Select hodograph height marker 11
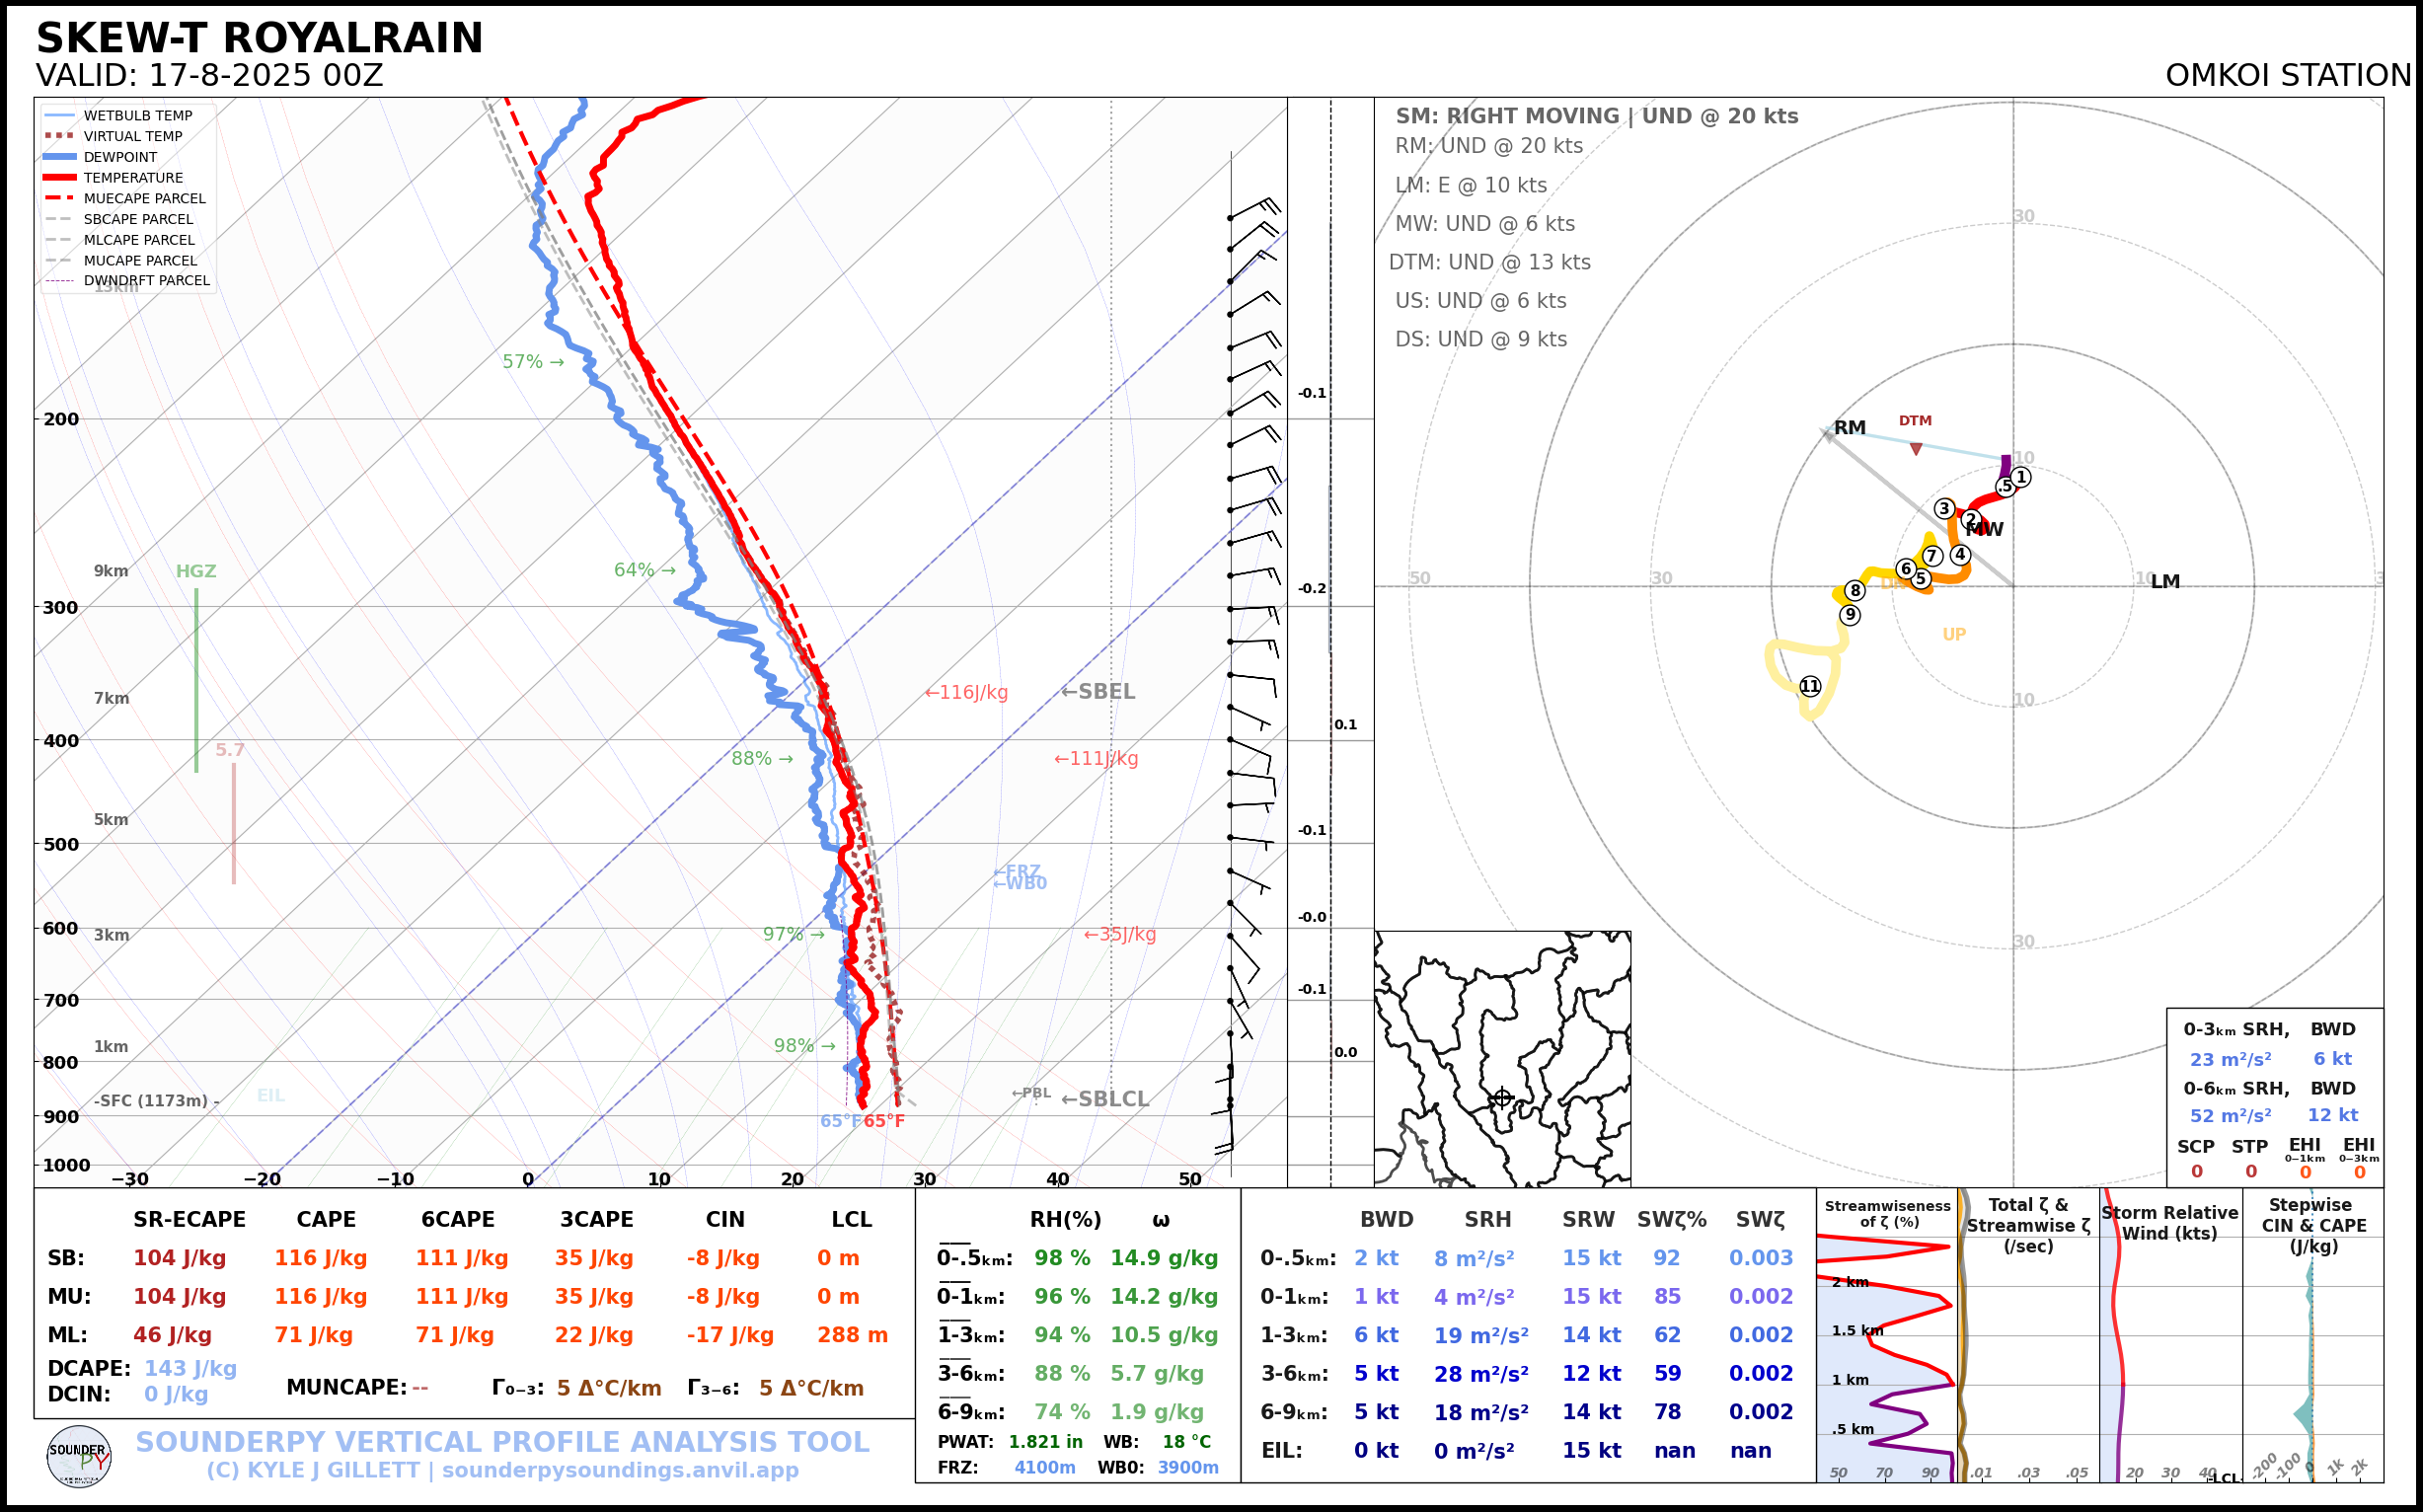The width and height of the screenshot is (2423, 1512). tap(1810, 686)
